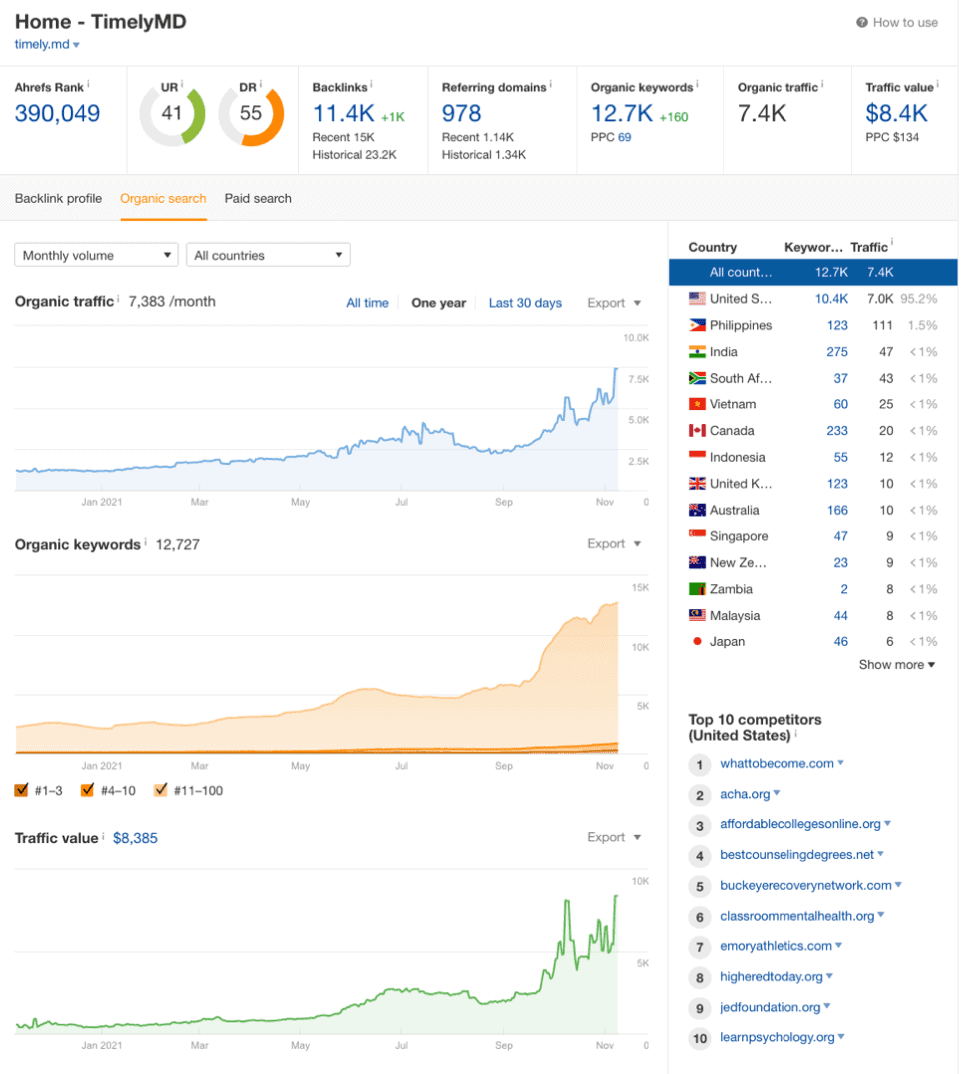
Task: Open the Monthly volume dropdown
Action: coord(96,255)
